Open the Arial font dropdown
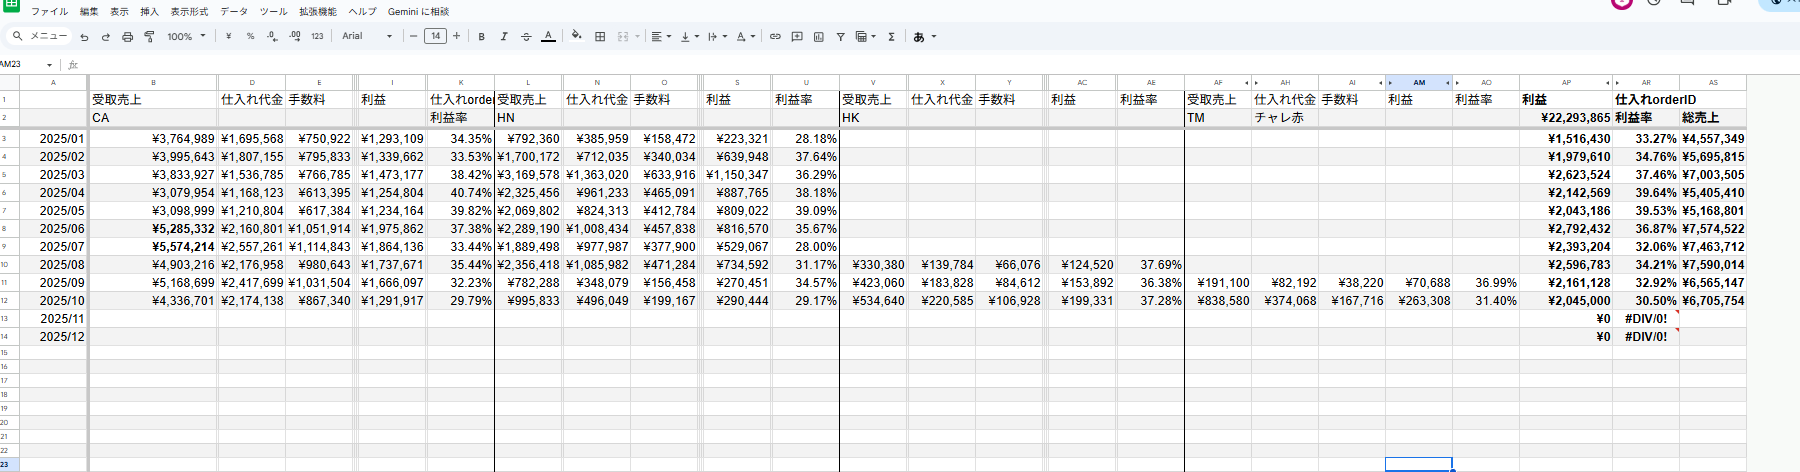 click(x=367, y=37)
